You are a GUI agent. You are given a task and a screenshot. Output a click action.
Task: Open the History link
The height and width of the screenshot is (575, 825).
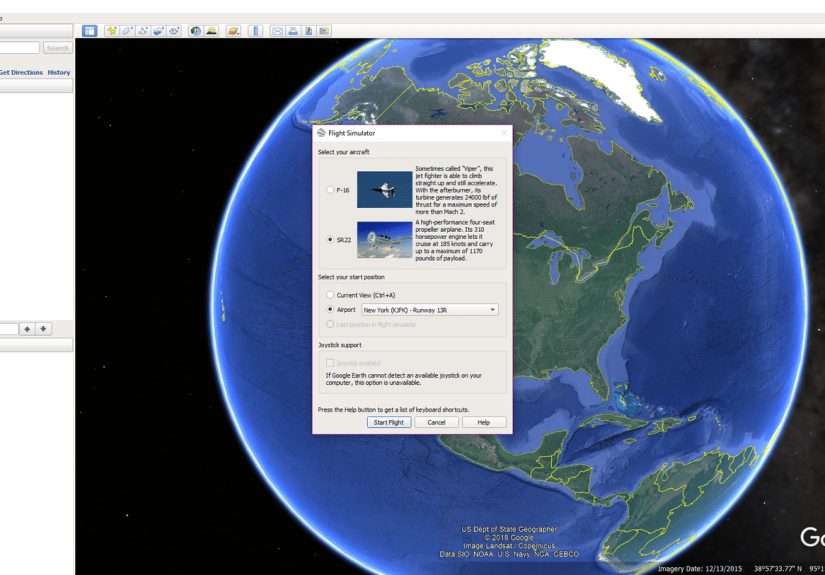click(59, 73)
